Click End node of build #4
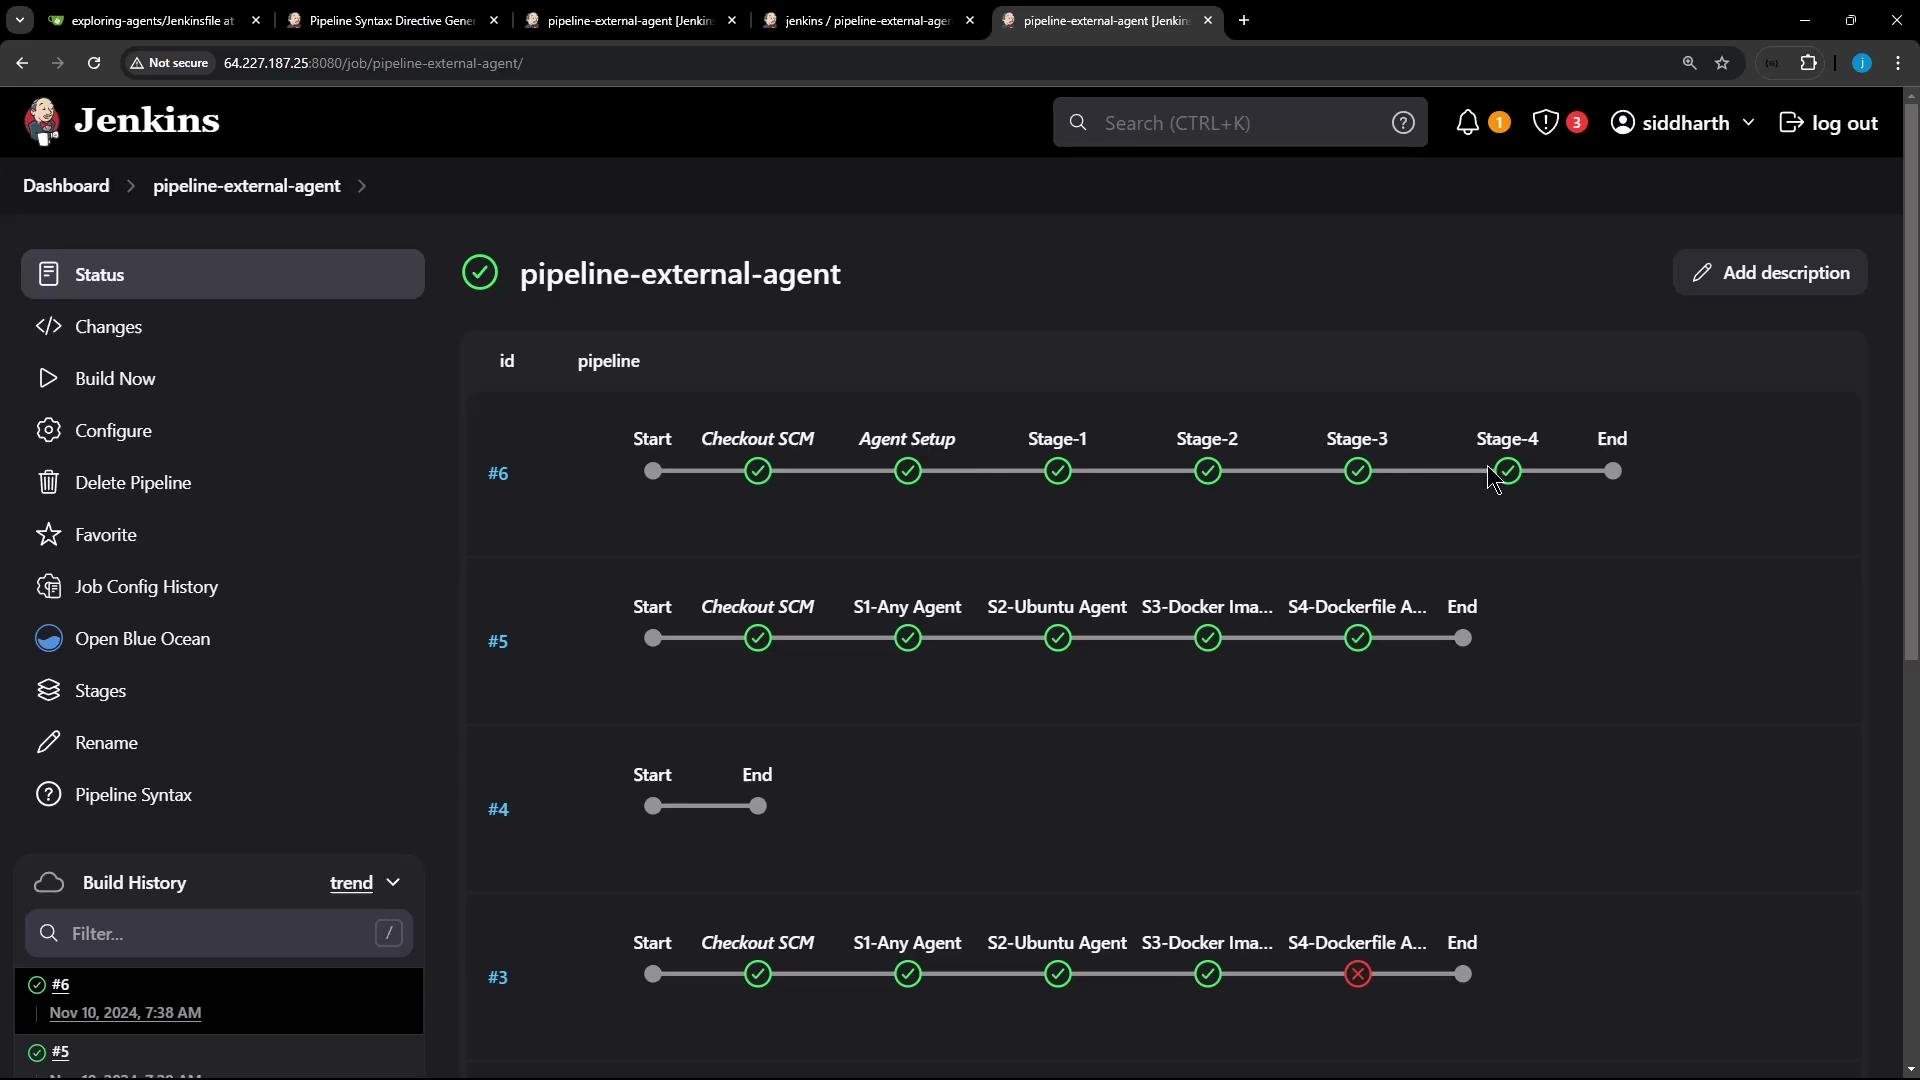Viewport: 1920px width, 1080px height. click(758, 806)
